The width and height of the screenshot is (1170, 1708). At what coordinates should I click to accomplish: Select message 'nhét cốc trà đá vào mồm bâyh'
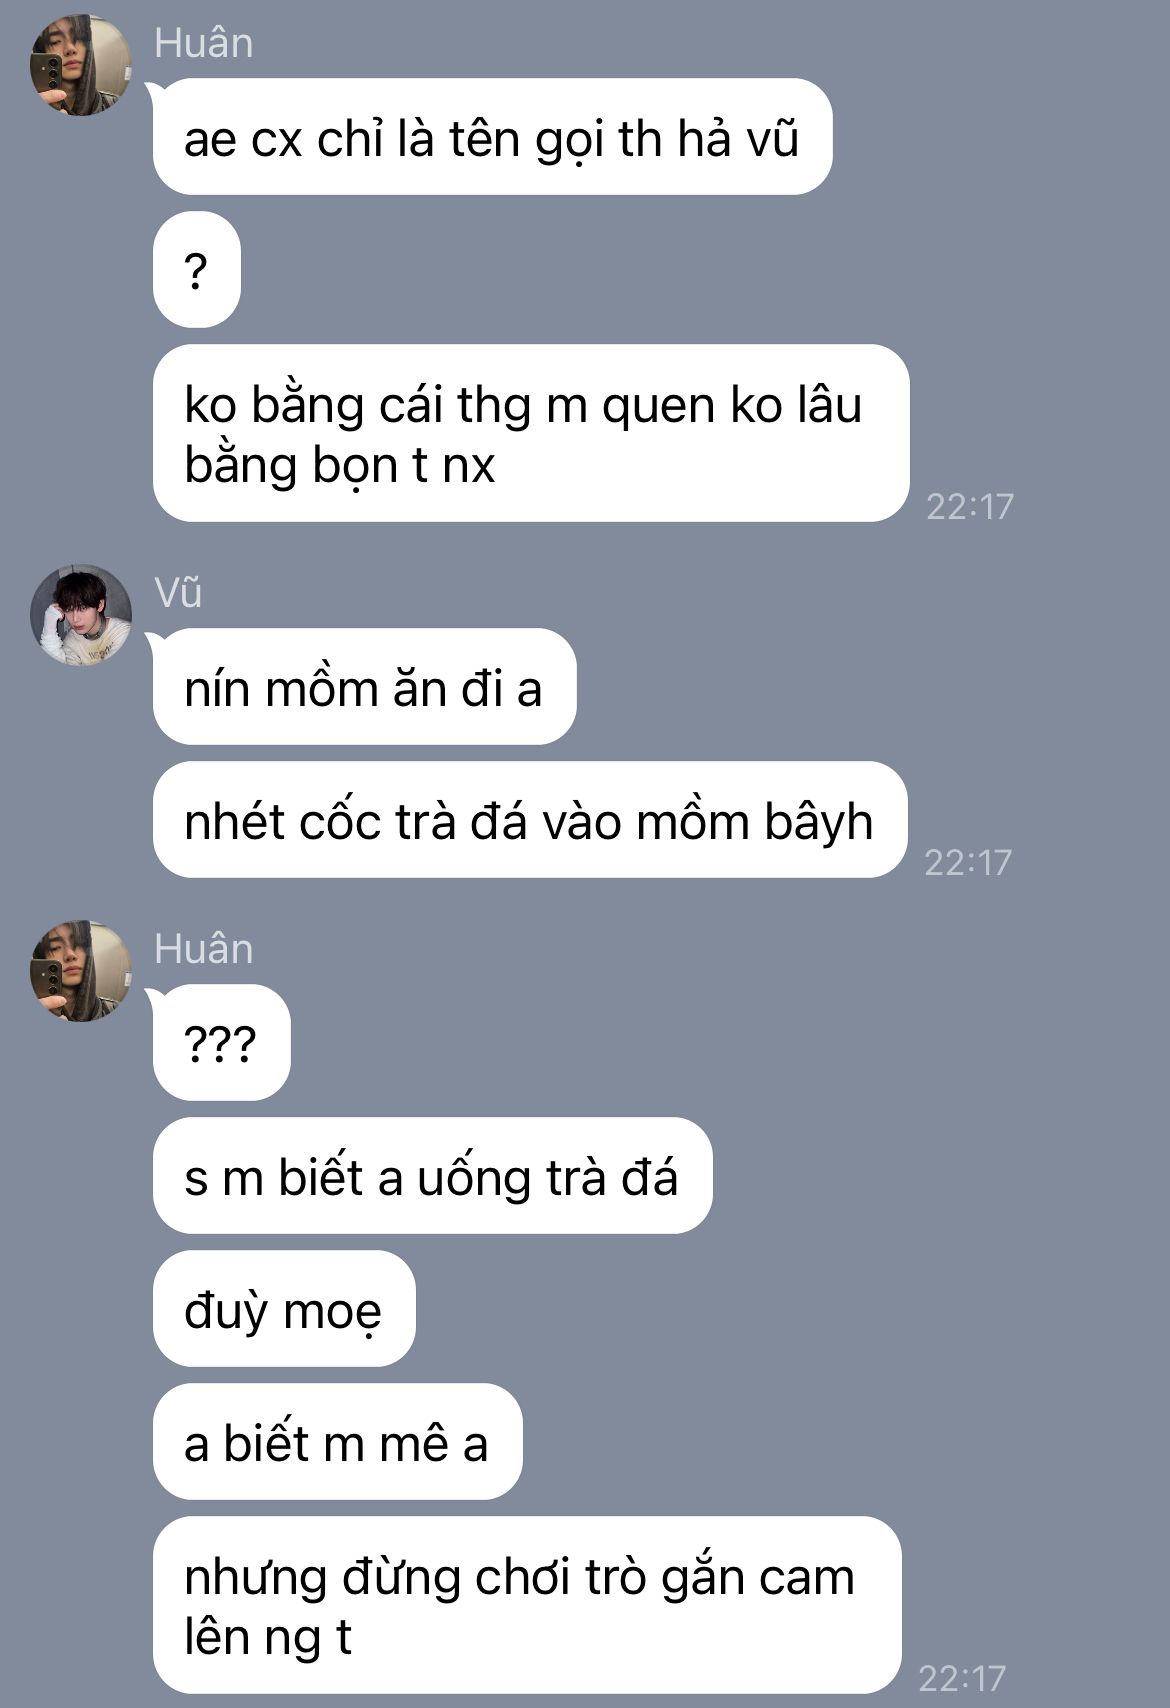tap(530, 820)
